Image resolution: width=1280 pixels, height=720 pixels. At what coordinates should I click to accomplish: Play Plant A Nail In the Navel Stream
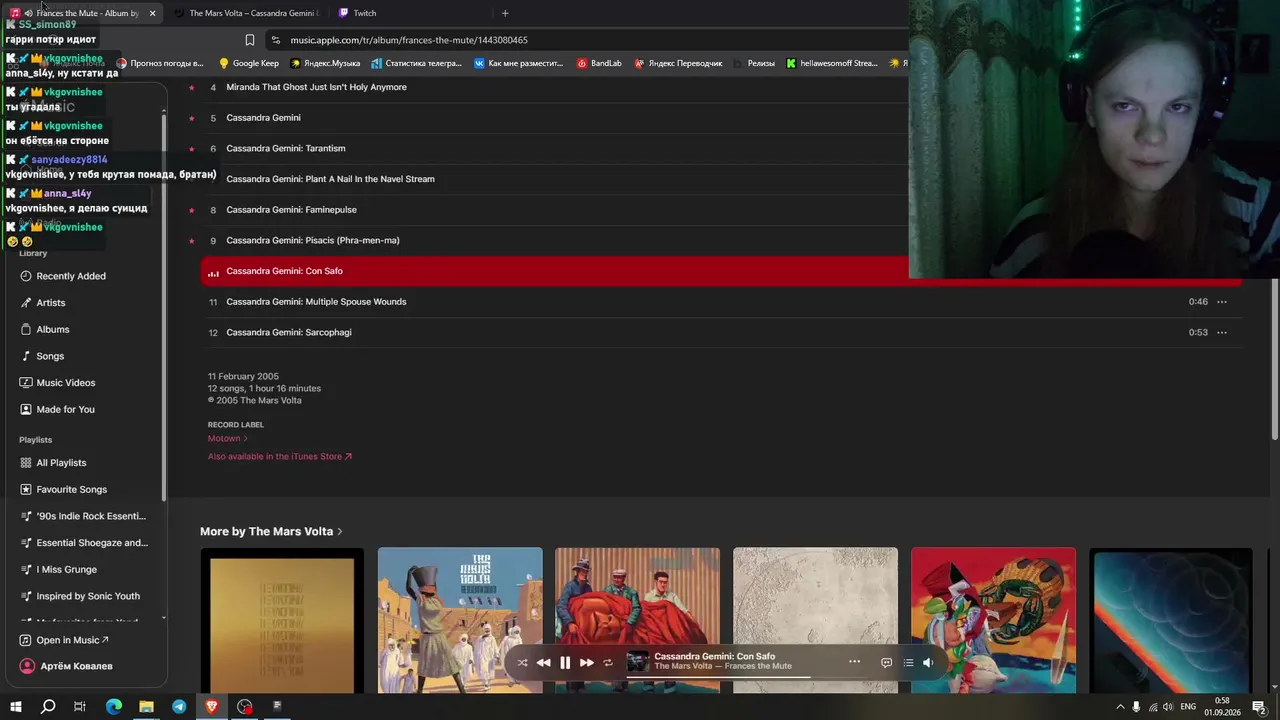tap(330, 179)
